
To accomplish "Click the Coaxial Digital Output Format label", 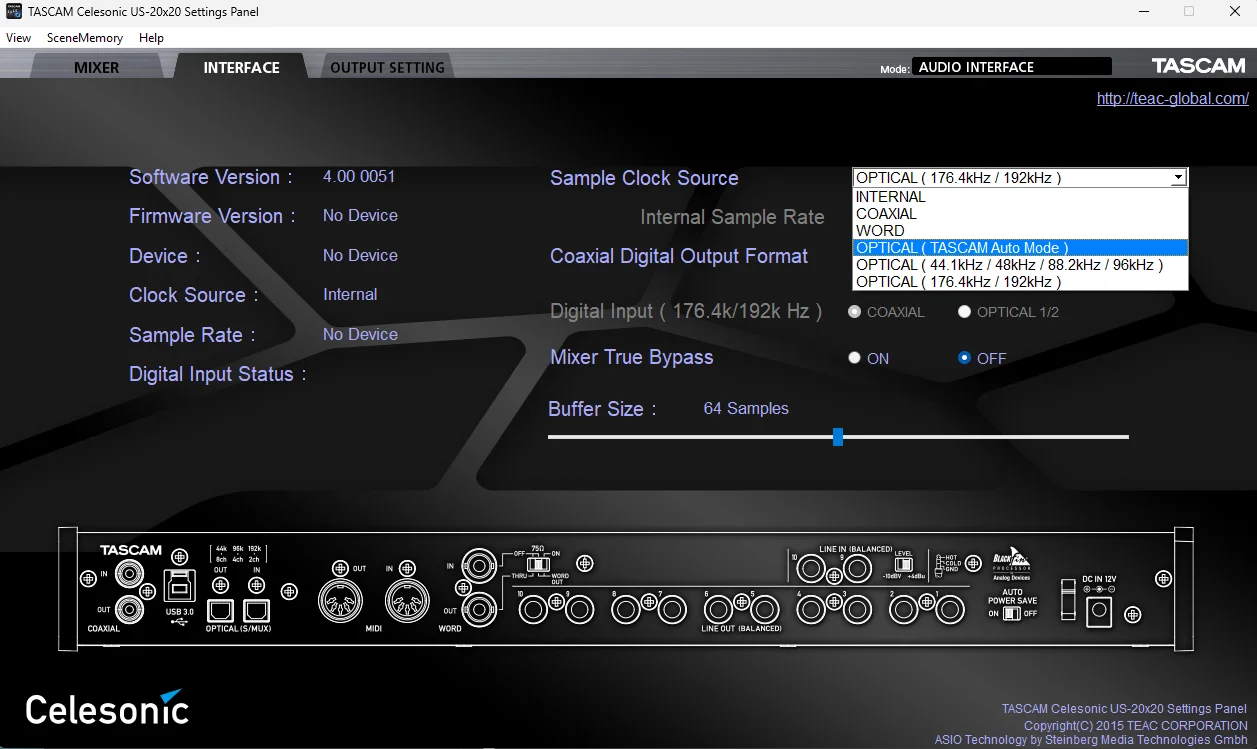I will pos(679,256).
